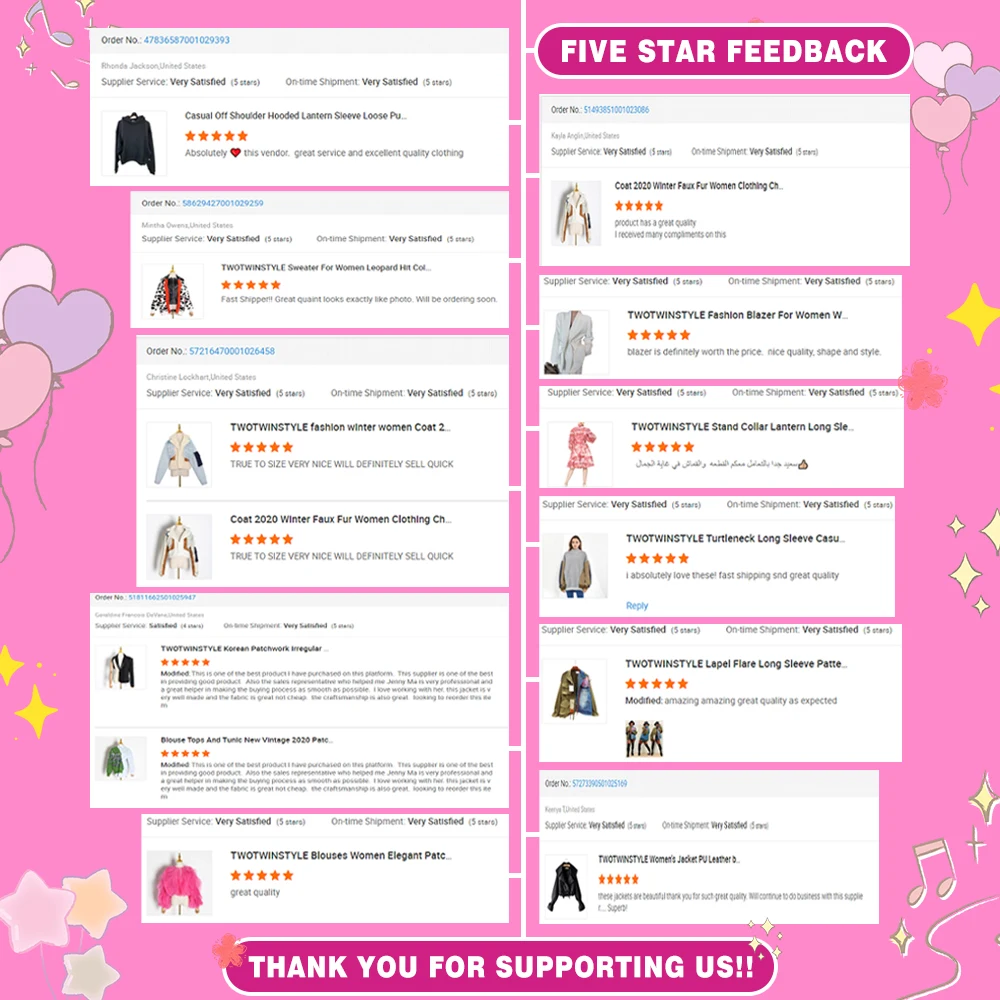The width and height of the screenshot is (1000, 1000).
Task: Select the black hooded sweater thumbnail
Action: (x=135, y=143)
